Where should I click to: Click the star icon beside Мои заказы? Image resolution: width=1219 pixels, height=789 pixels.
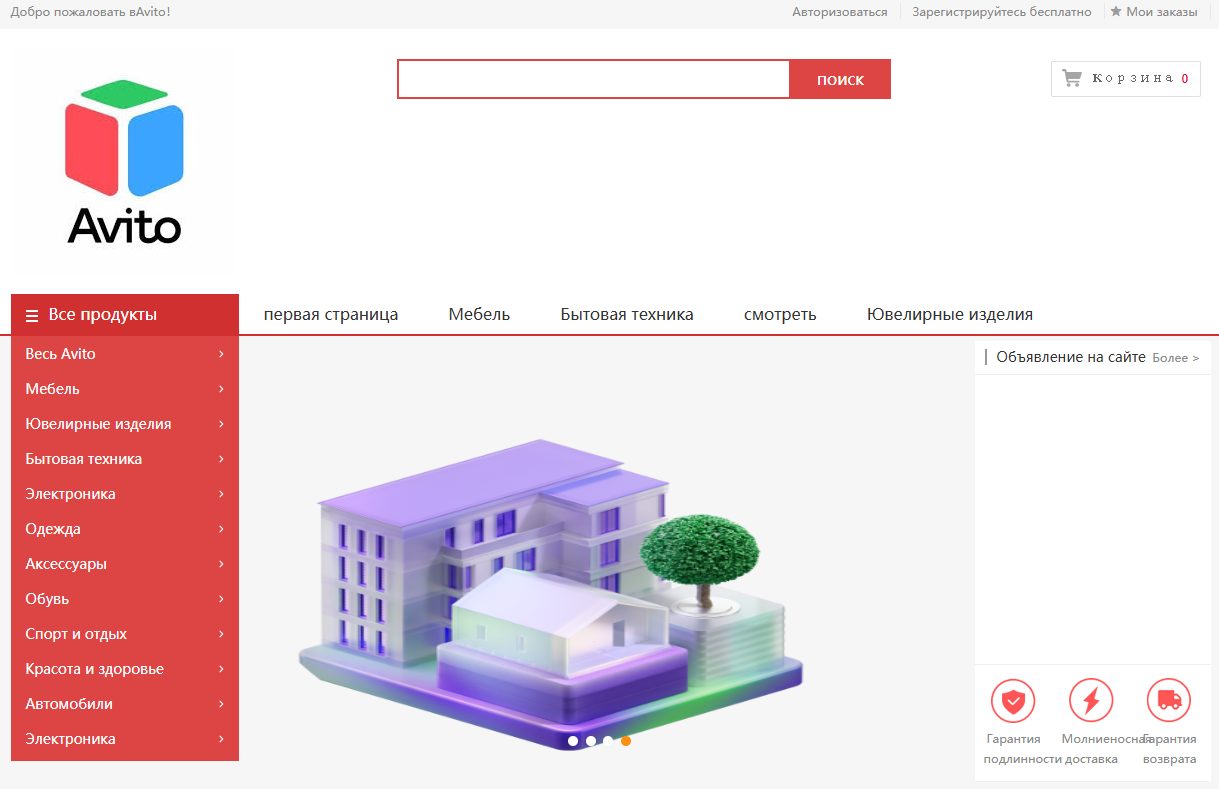point(1116,12)
